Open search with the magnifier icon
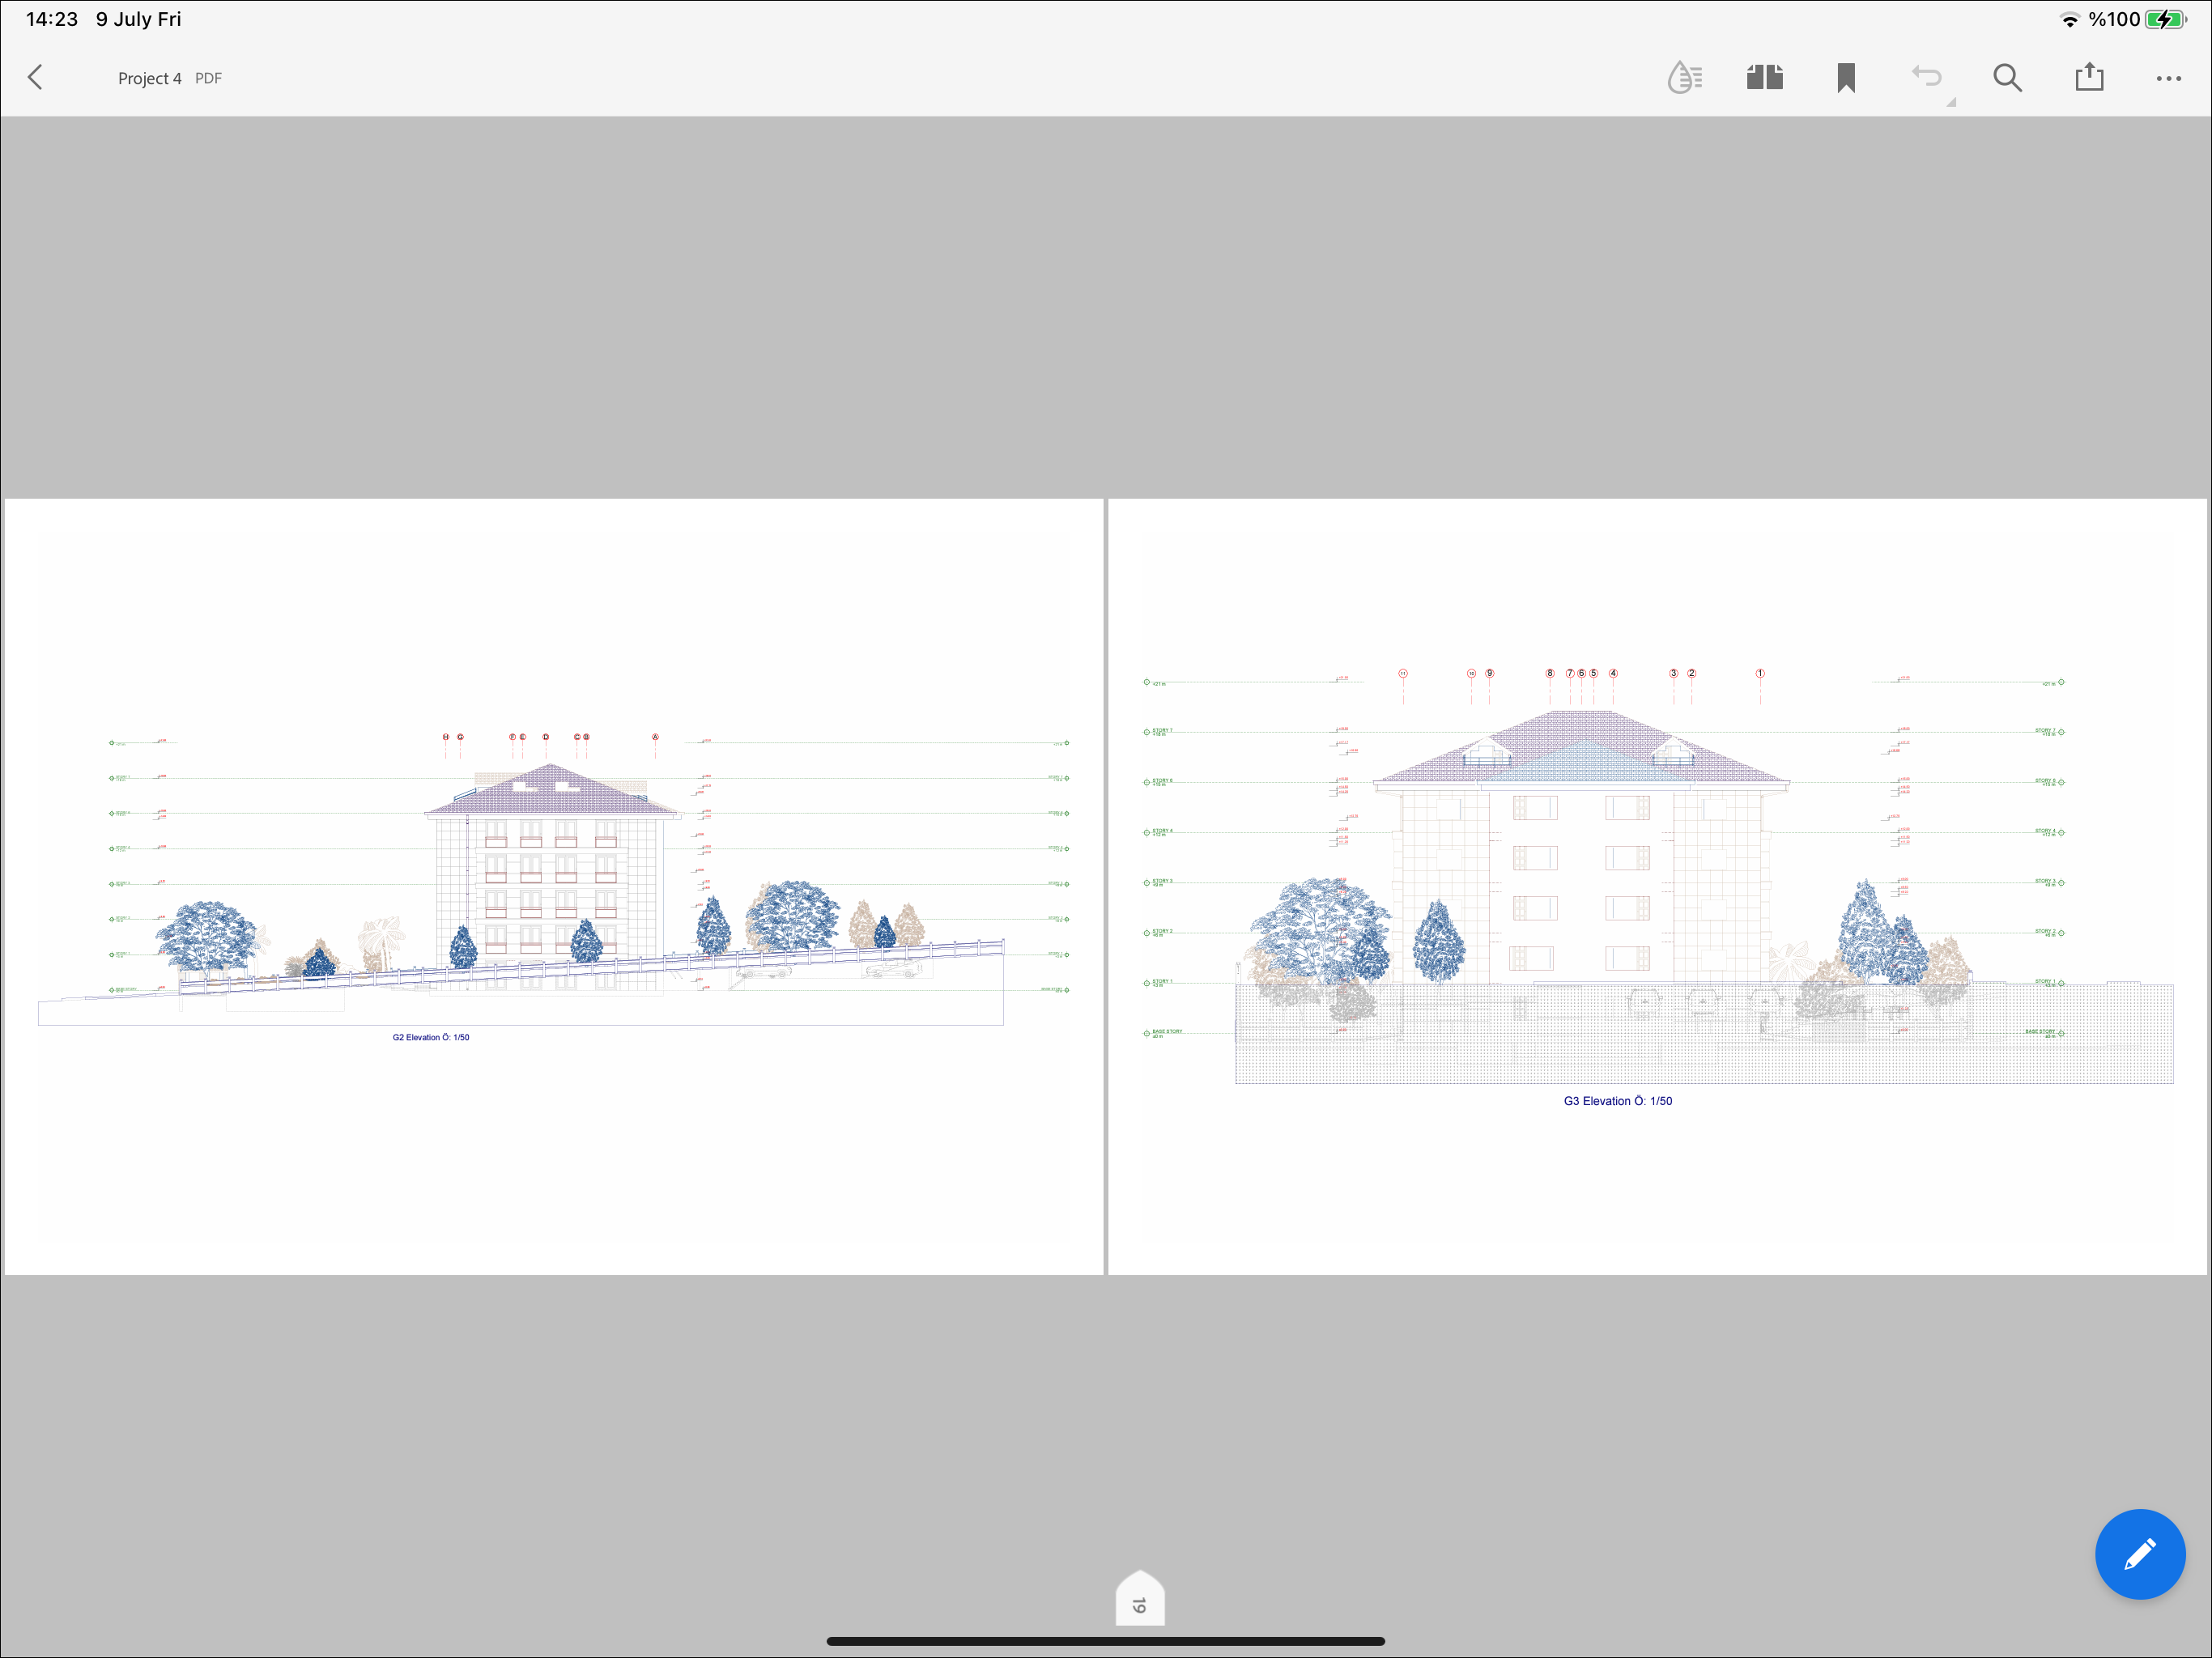Viewport: 2212px width, 1658px height. [x=2007, y=78]
